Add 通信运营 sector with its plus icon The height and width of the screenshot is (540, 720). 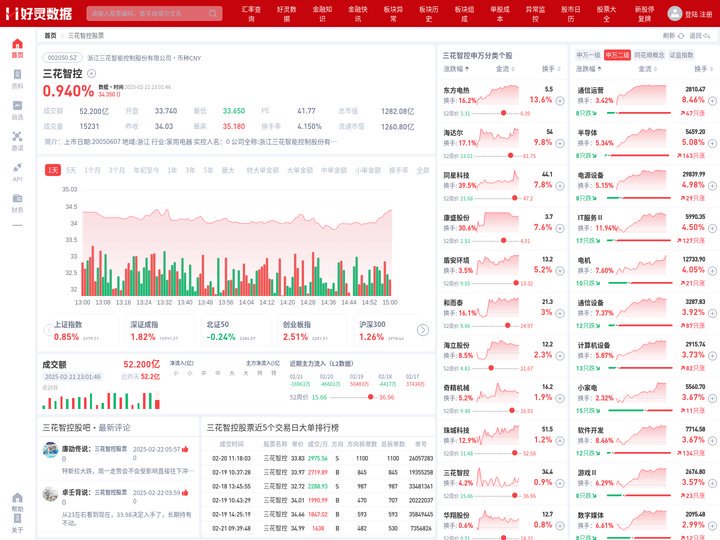click(712, 101)
